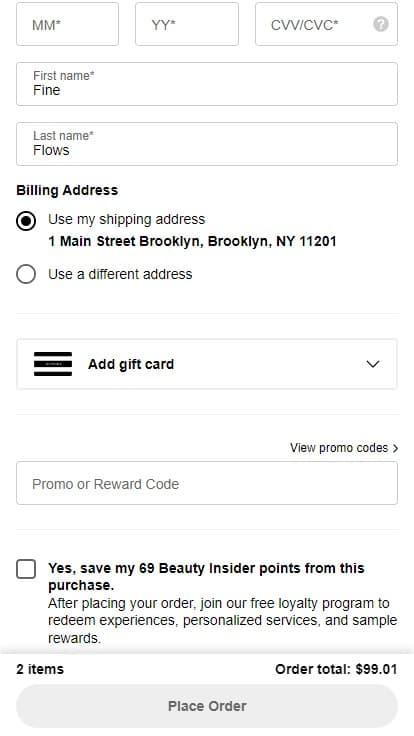This screenshot has width=414, height=736.
Task: Focus the YY expiration year field
Action: (187, 24)
